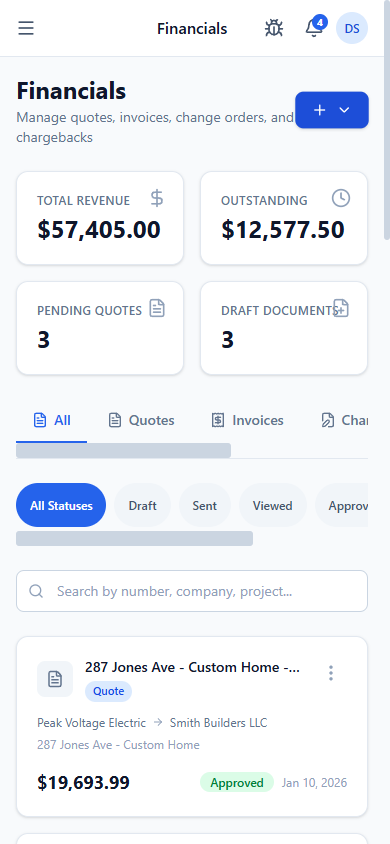Open the Total Revenue card
This screenshot has height=844, width=390.
(100, 218)
